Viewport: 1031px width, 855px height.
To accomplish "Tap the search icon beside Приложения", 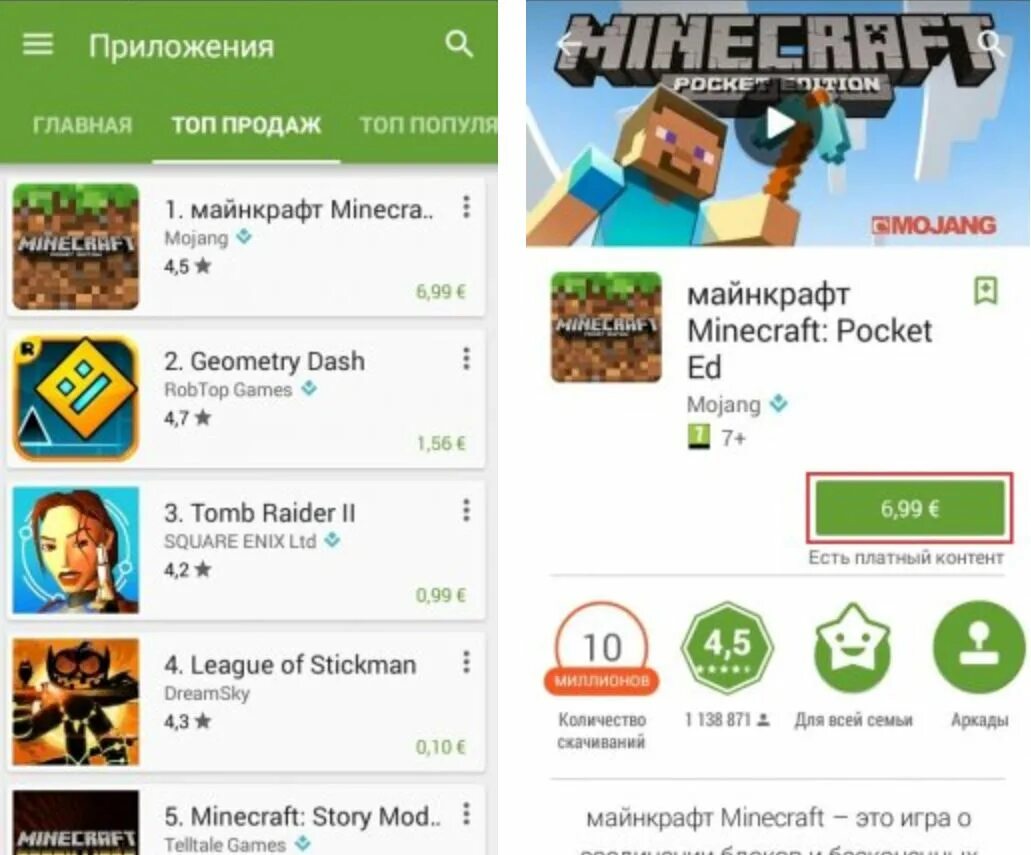I will 459,45.
